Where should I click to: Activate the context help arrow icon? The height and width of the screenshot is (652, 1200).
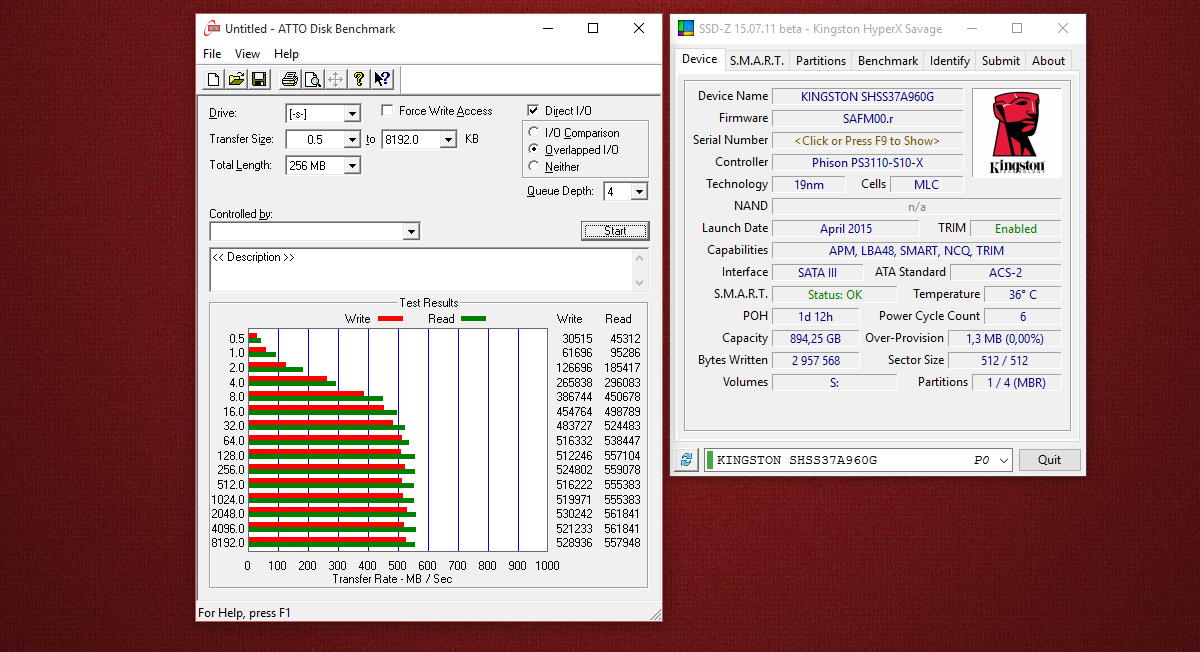tap(382, 79)
